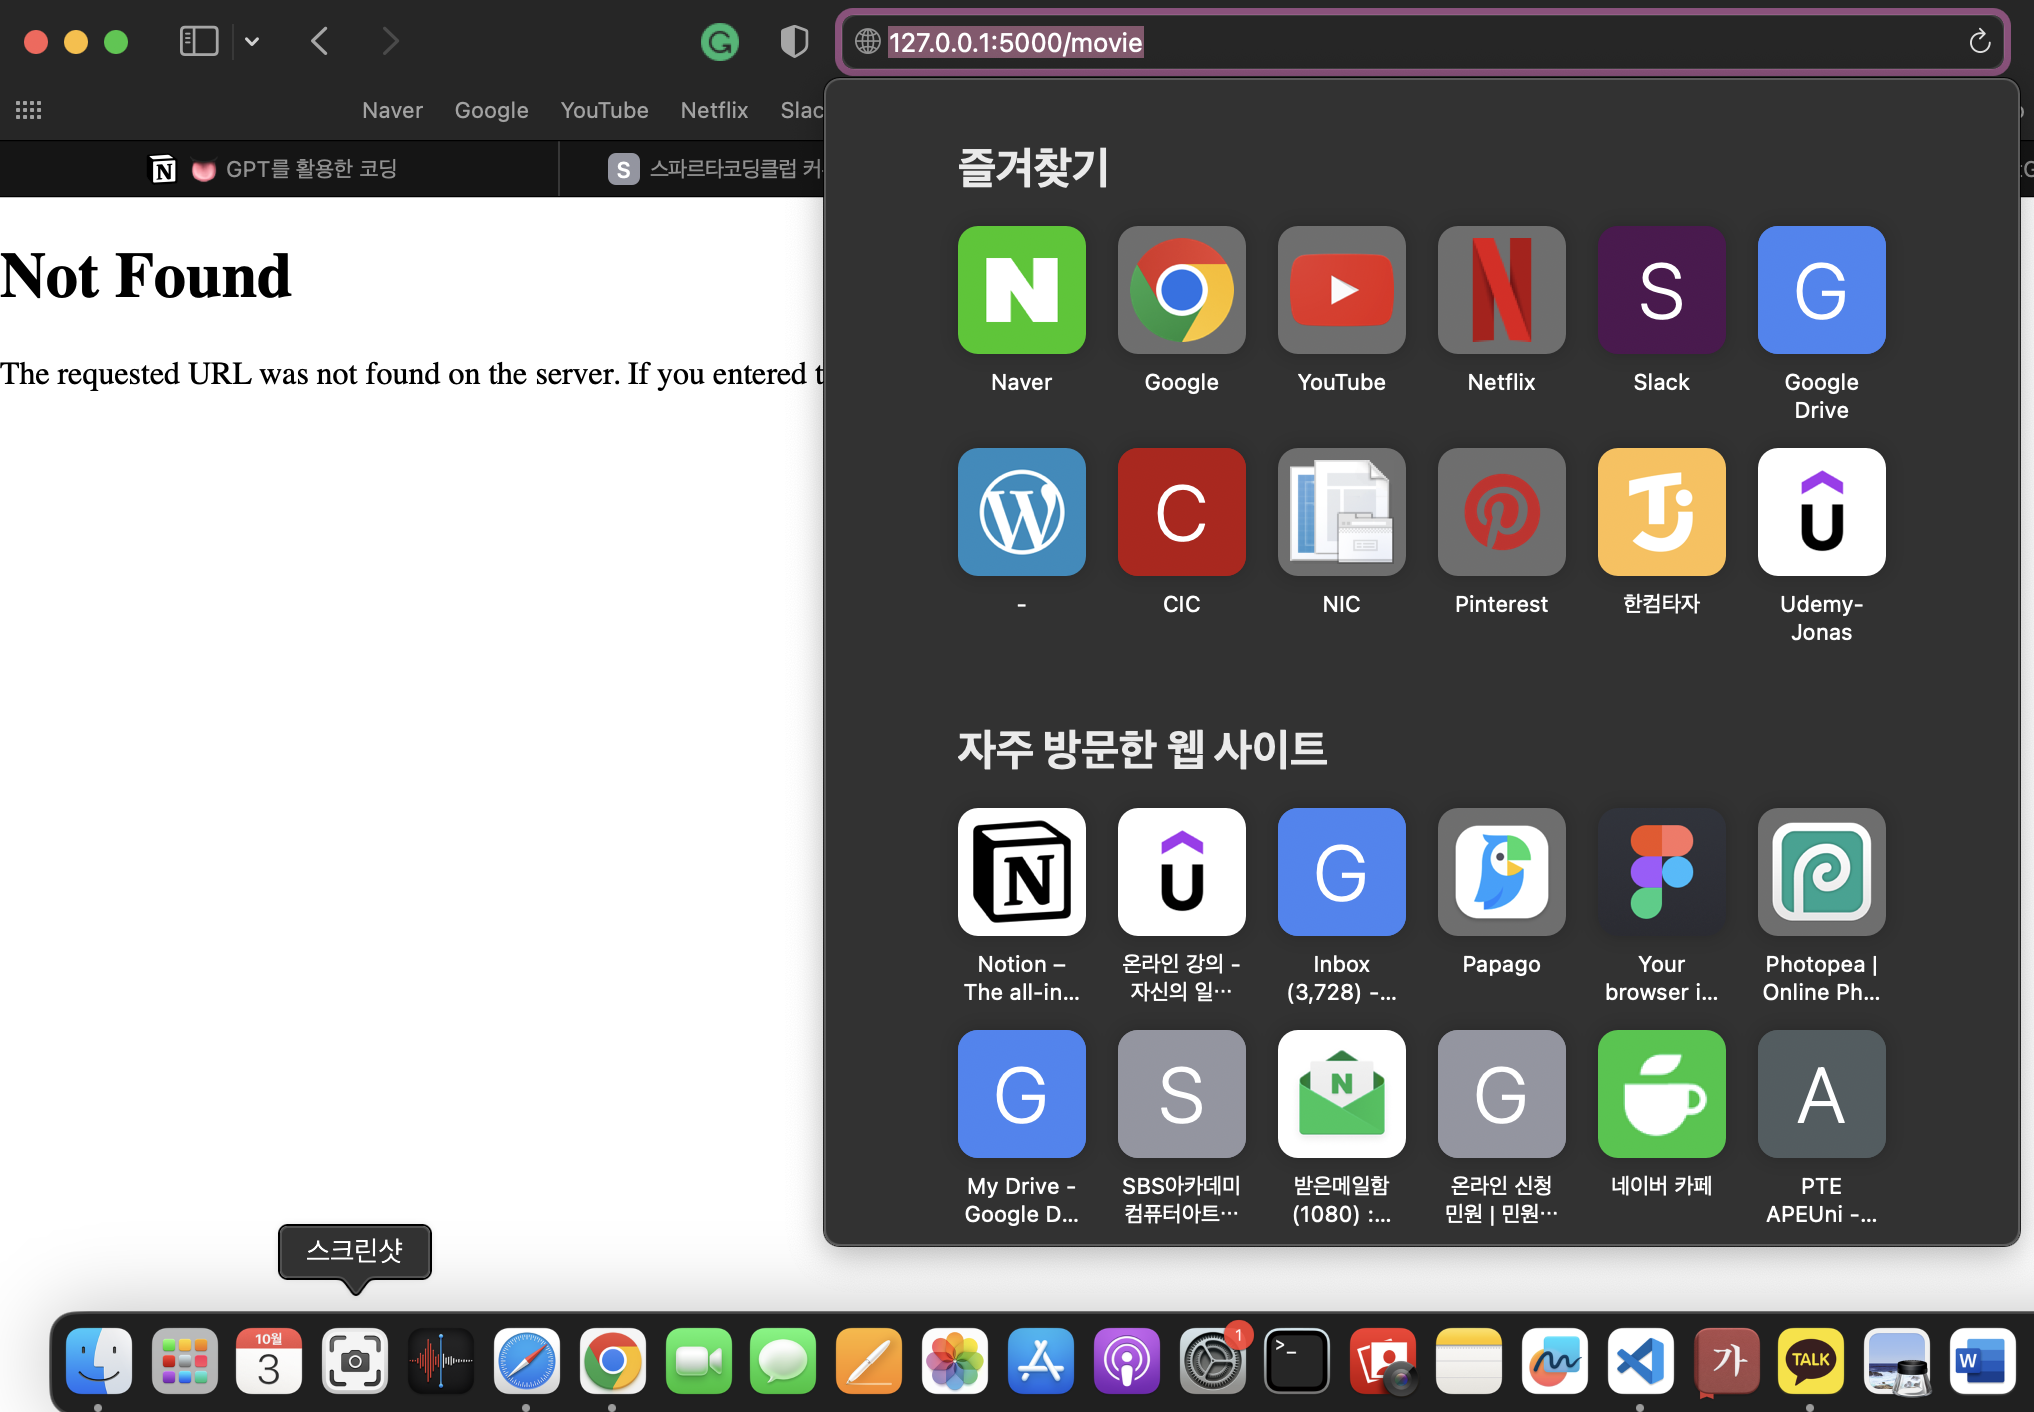Open Podcasts from the Dock
2034x1412 pixels.
pos(1126,1360)
